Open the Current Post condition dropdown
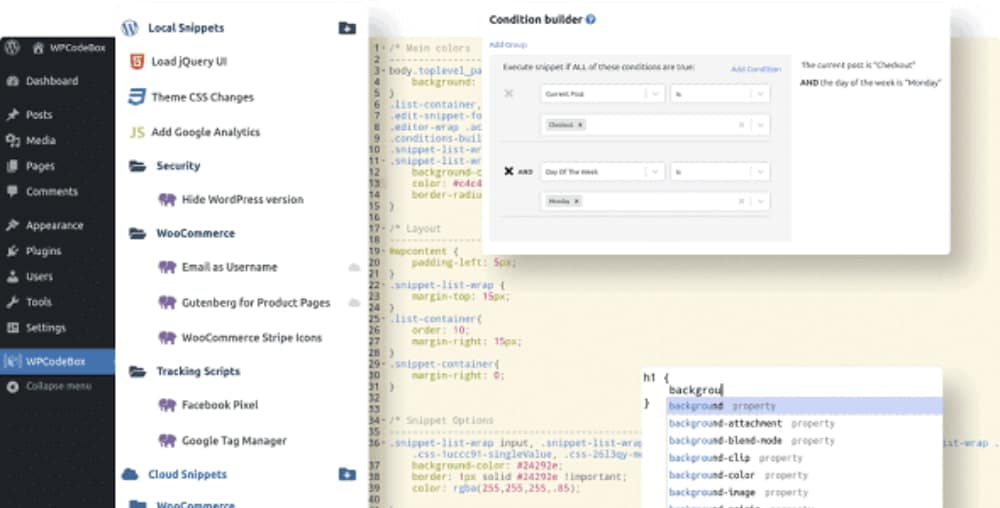Screen dimensions: 1000x508 pyautogui.click(x=654, y=94)
